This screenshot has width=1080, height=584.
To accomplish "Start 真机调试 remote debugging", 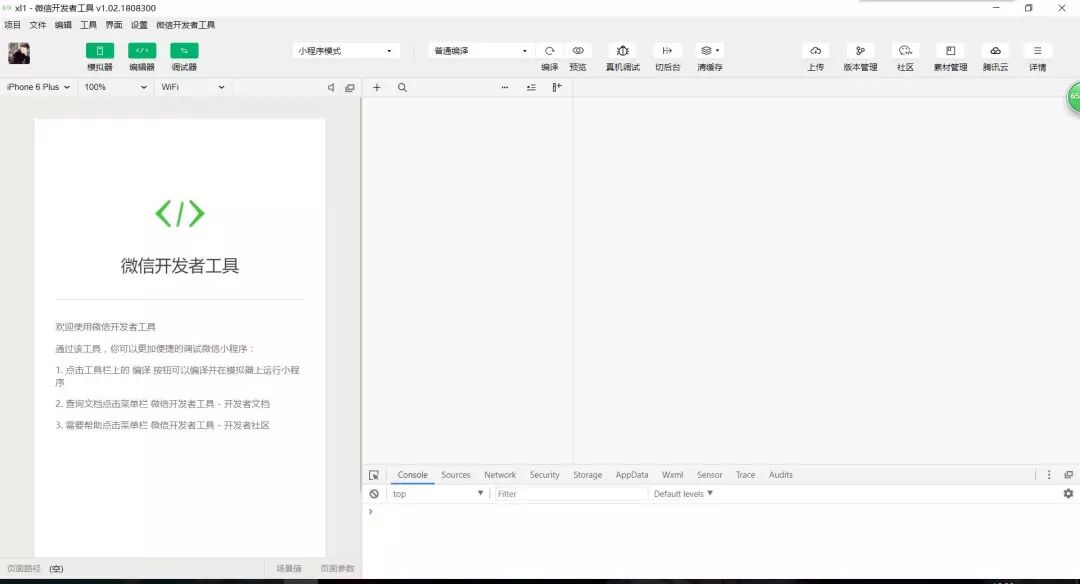I will click(623, 51).
